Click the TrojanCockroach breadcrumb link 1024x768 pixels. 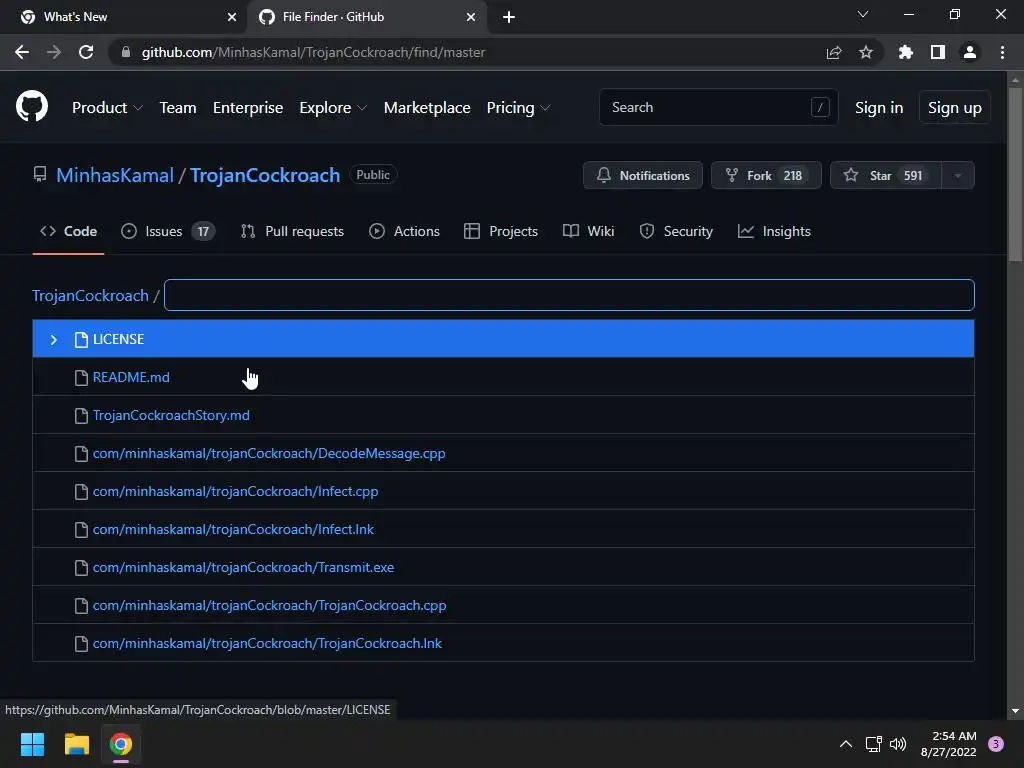[91, 295]
